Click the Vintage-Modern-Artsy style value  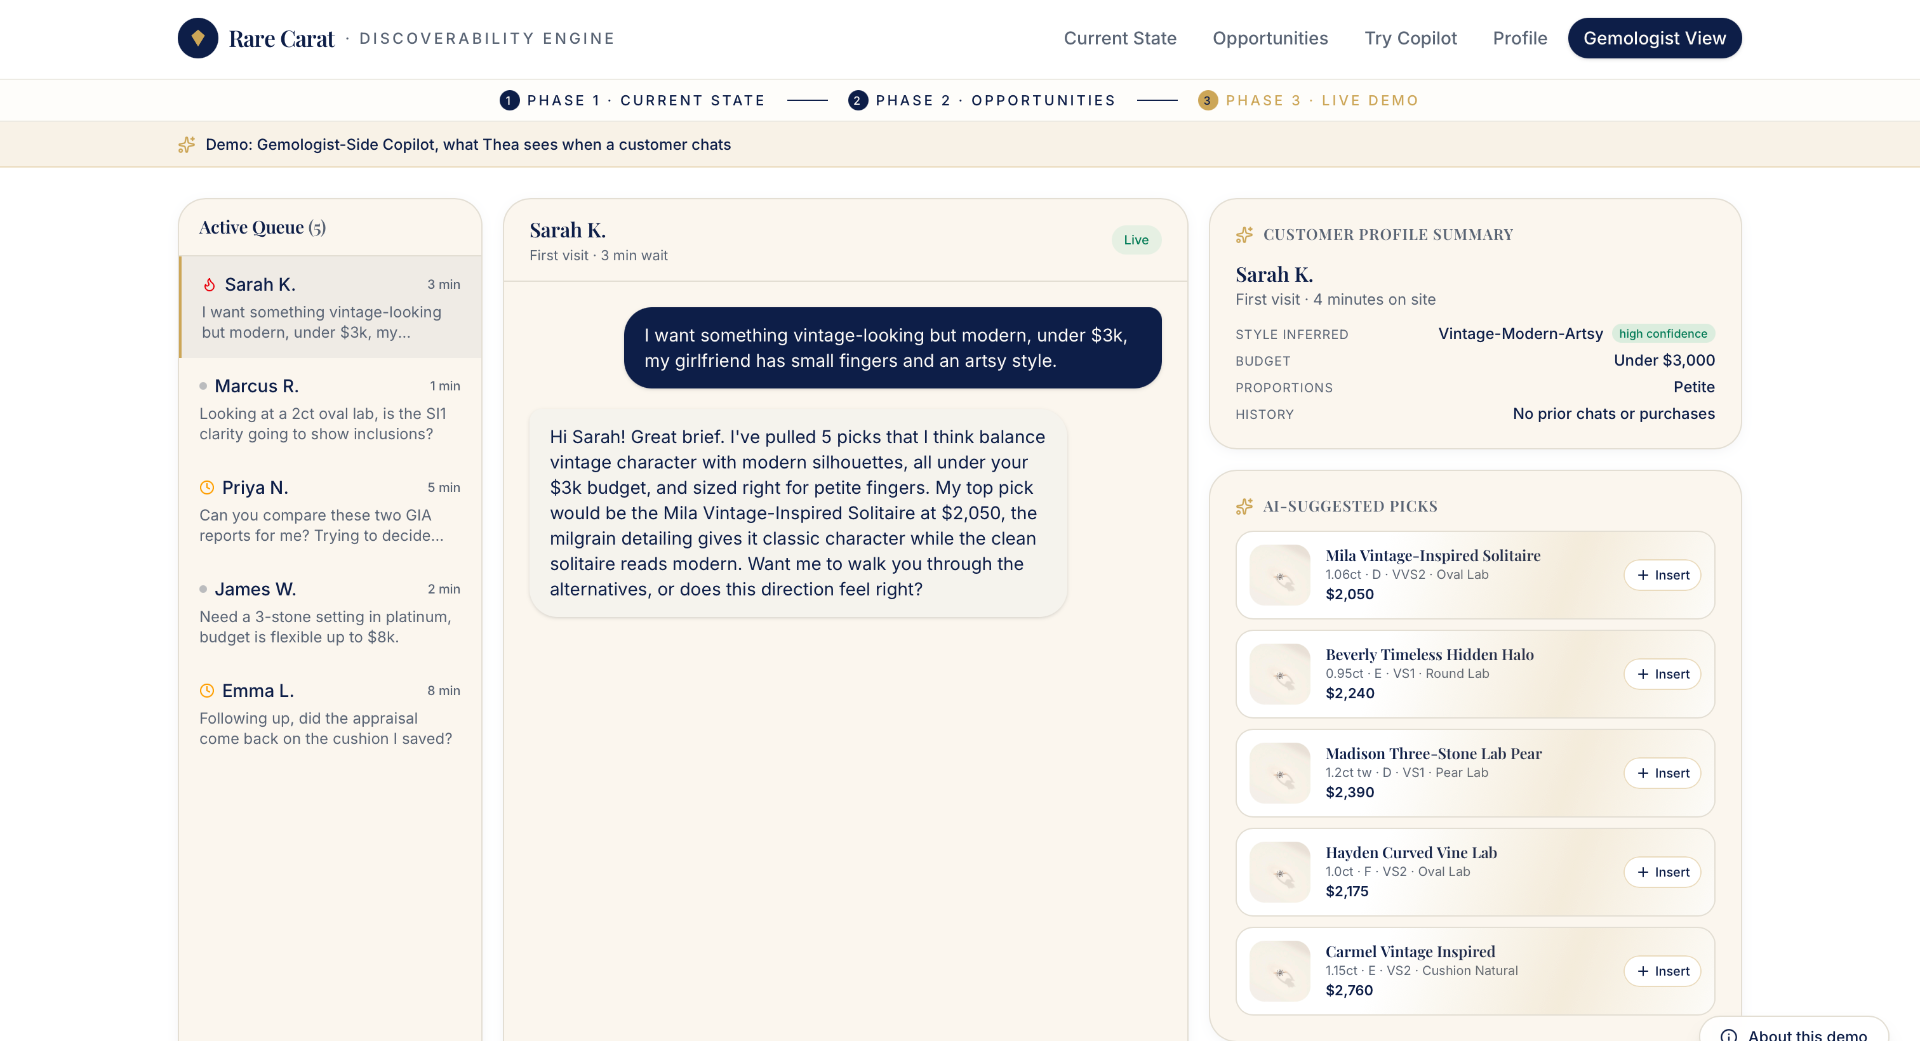(1520, 334)
